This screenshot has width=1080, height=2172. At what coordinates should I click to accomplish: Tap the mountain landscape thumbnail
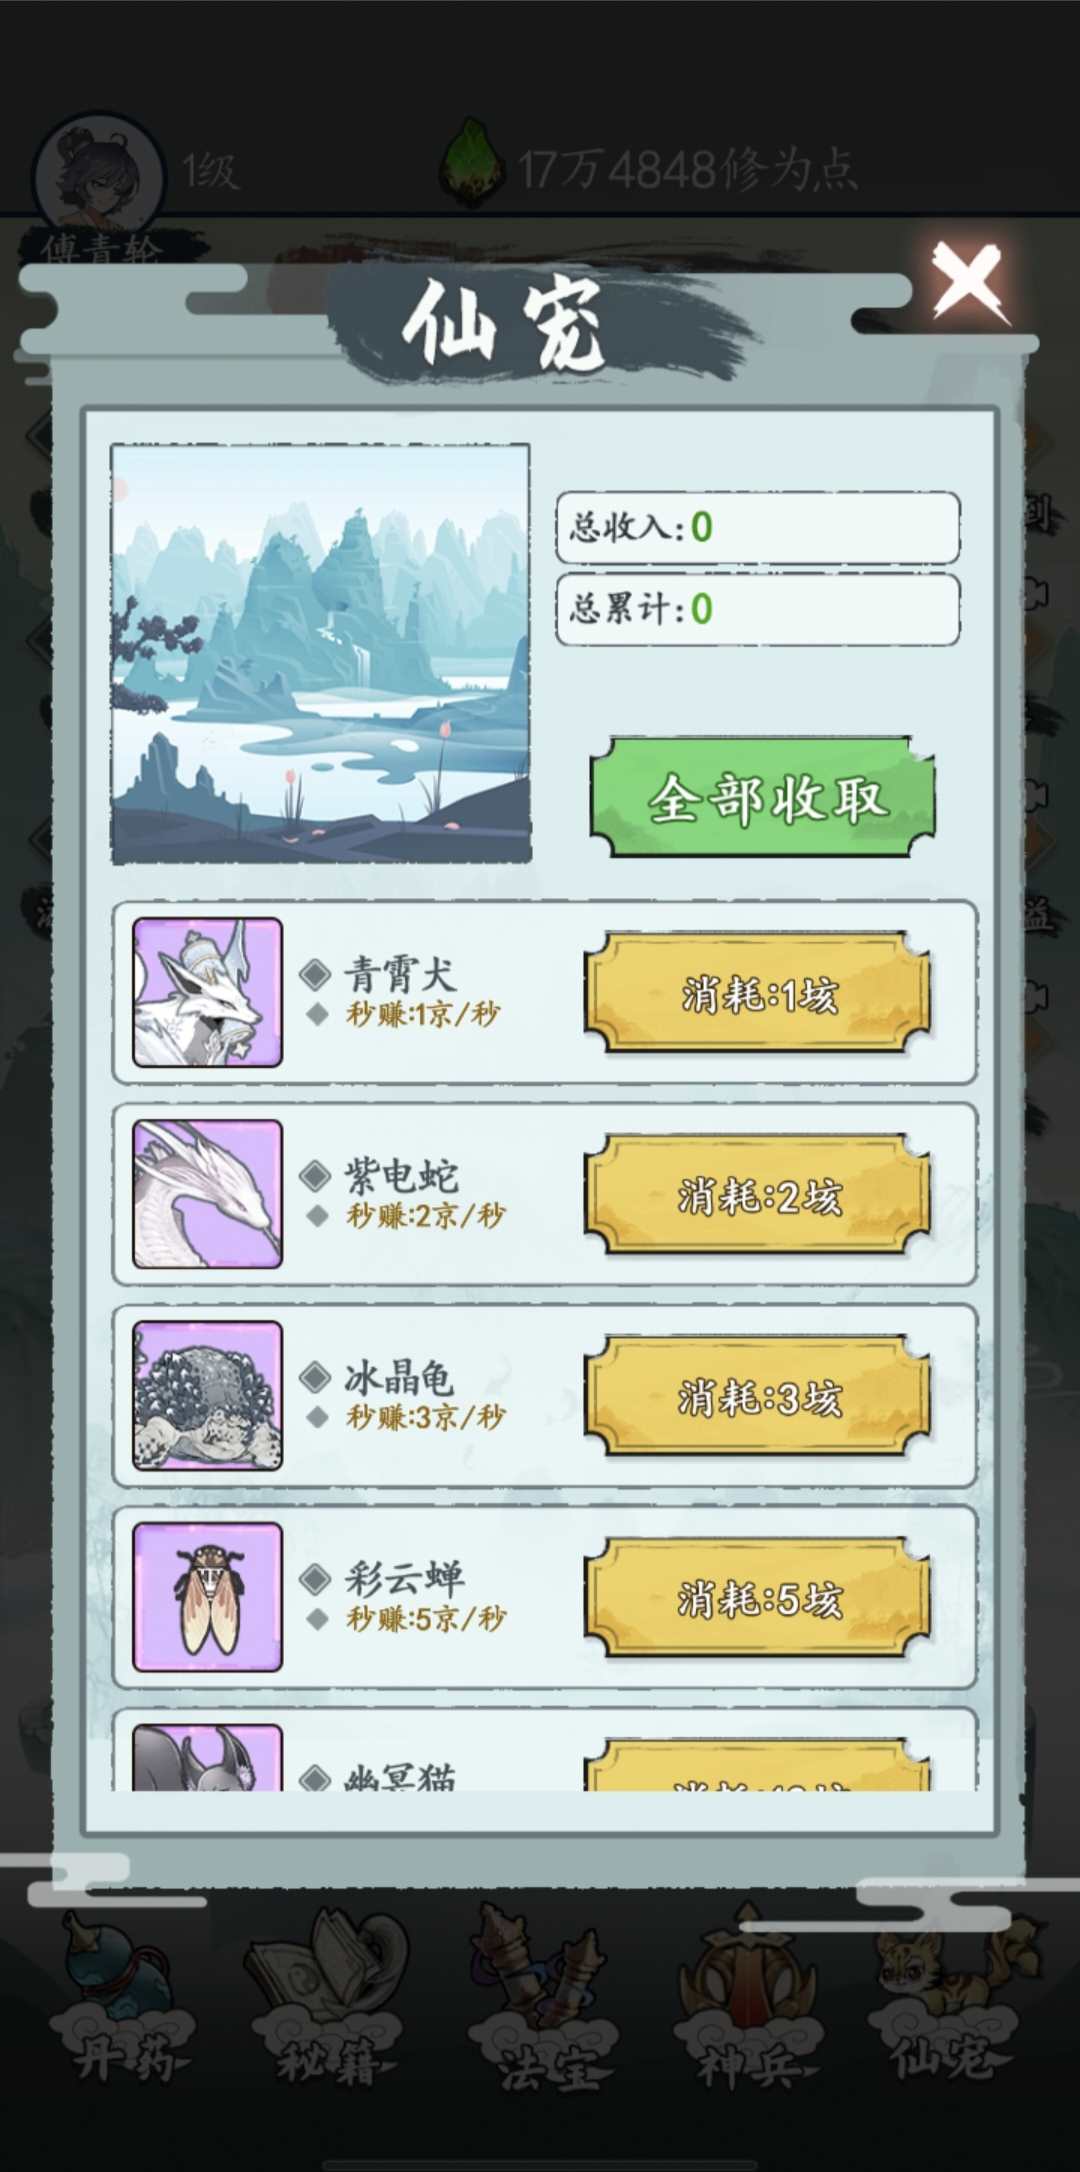pyautogui.click(x=320, y=653)
